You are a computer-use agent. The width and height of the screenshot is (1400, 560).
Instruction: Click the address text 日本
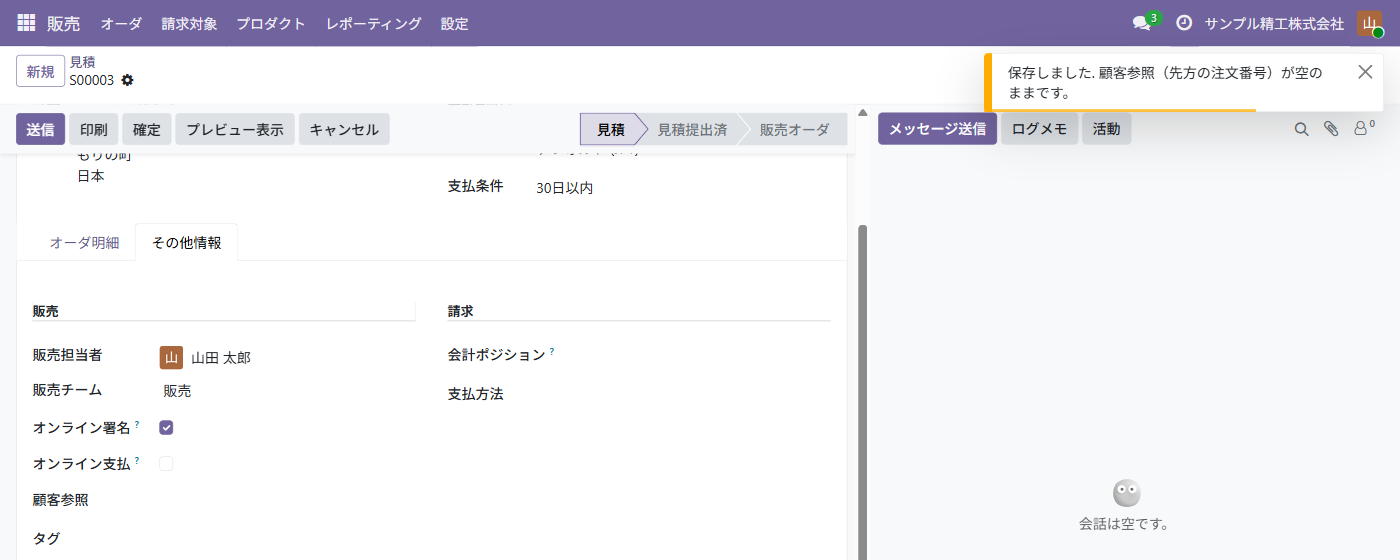[x=91, y=176]
